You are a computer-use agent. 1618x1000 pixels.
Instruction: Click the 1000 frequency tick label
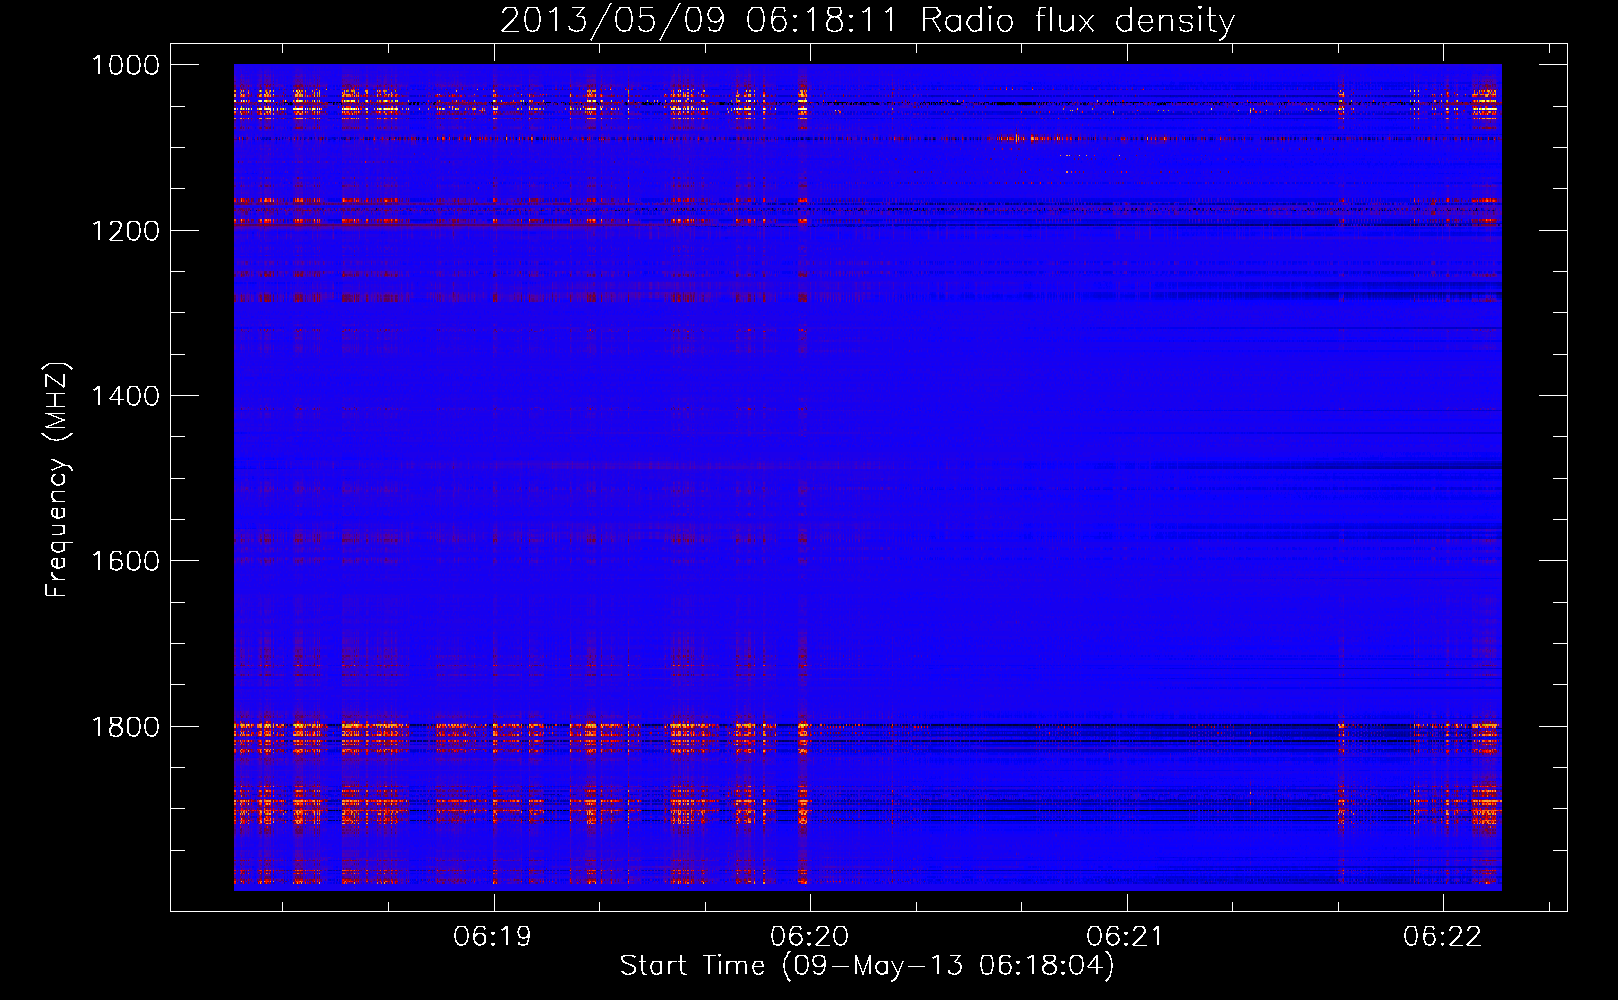point(125,65)
